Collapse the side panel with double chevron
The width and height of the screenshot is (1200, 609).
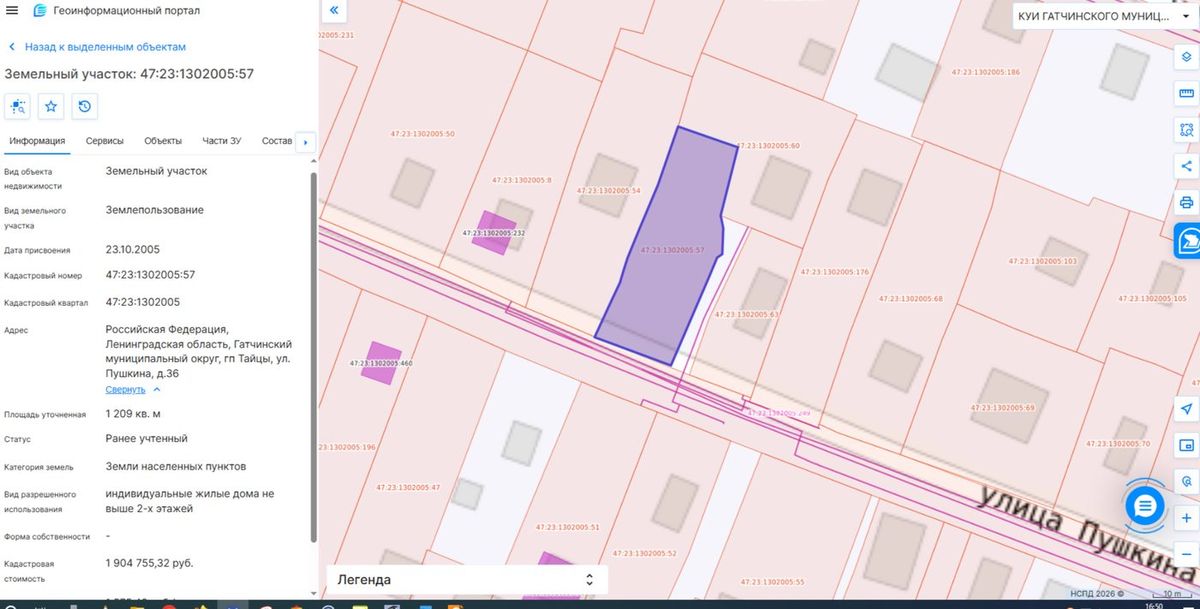tap(334, 10)
